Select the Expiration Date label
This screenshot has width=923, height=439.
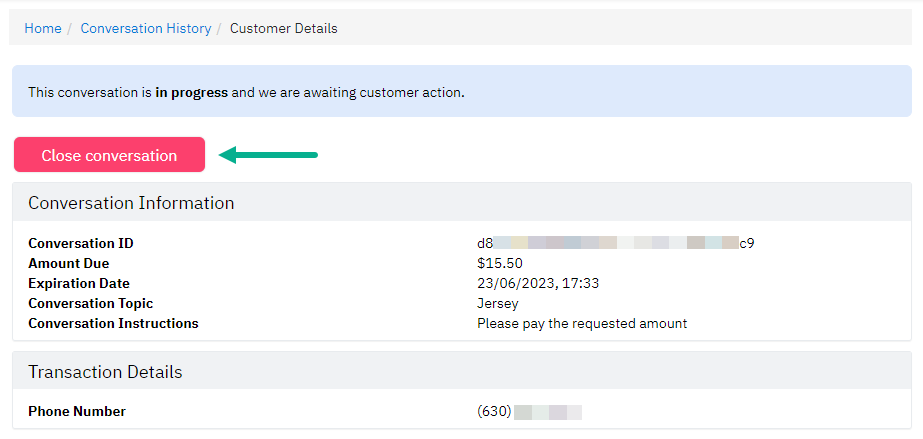pos(79,283)
